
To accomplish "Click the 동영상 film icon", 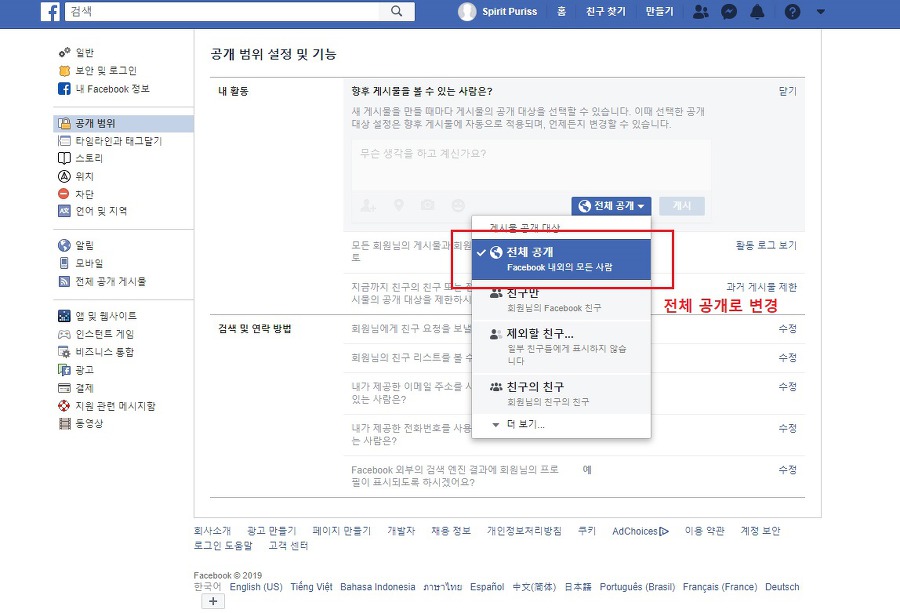I will point(65,424).
